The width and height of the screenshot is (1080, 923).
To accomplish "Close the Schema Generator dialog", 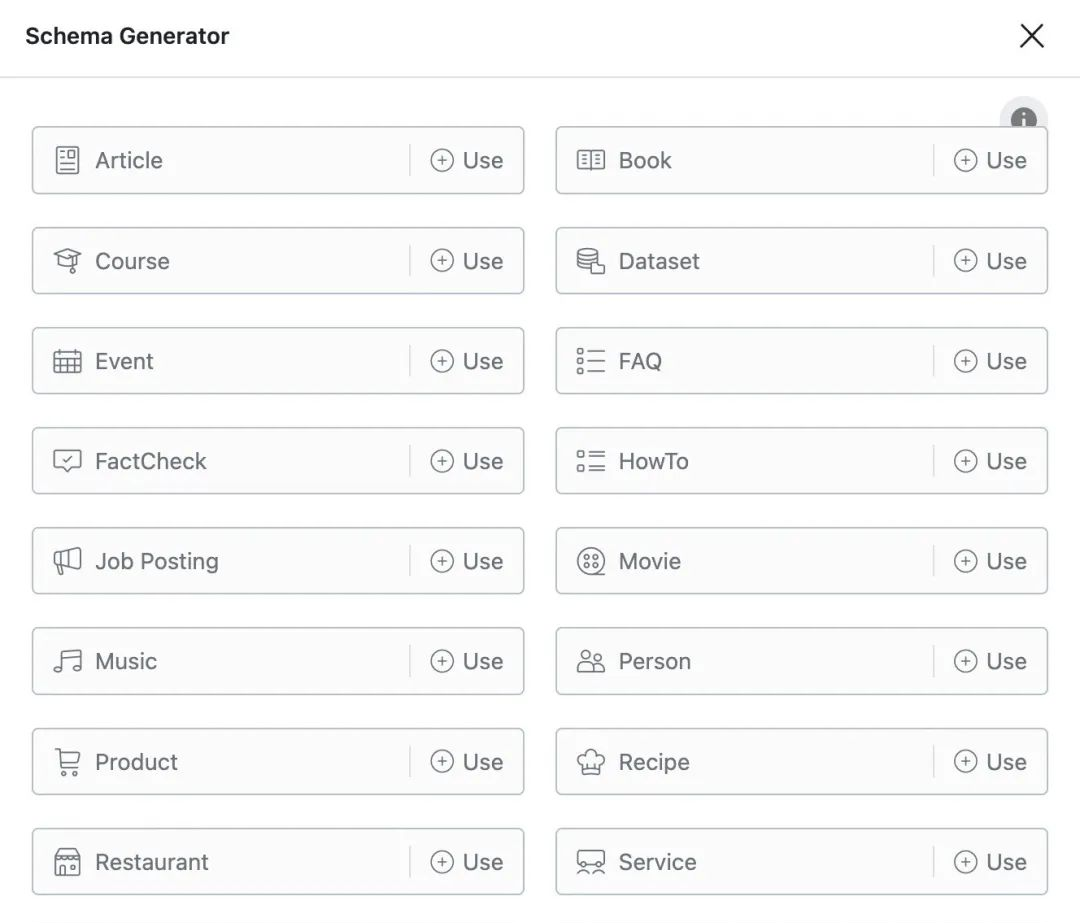I will (x=1032, y=36).
